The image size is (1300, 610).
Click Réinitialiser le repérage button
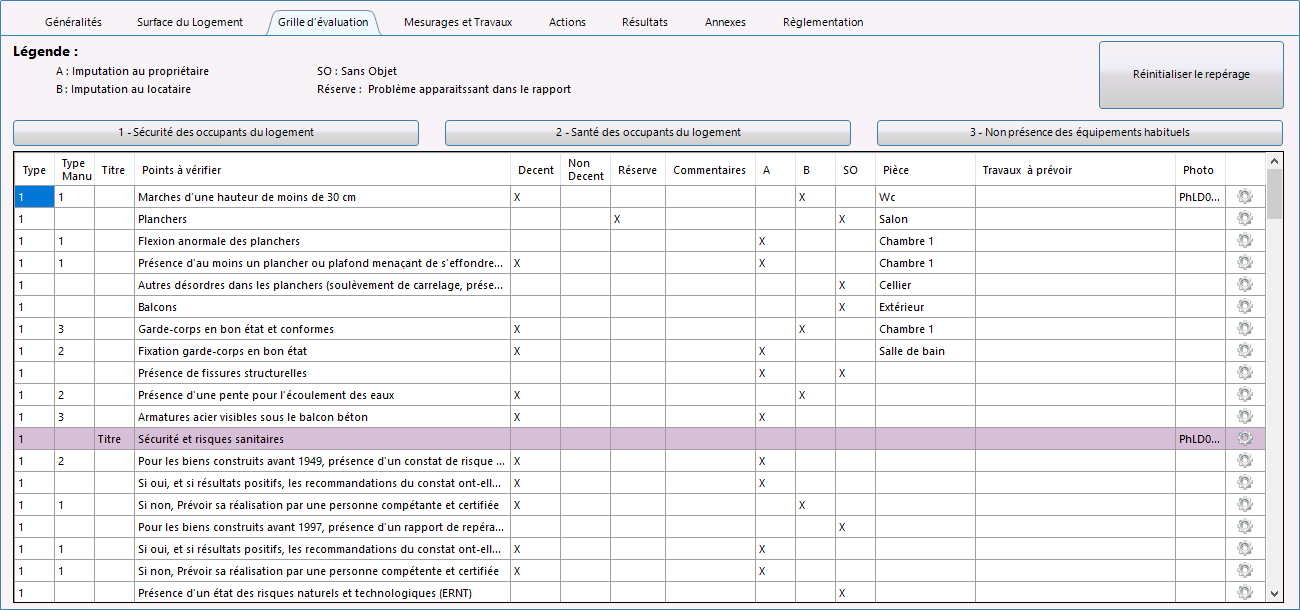click(x=1191, y=74)
